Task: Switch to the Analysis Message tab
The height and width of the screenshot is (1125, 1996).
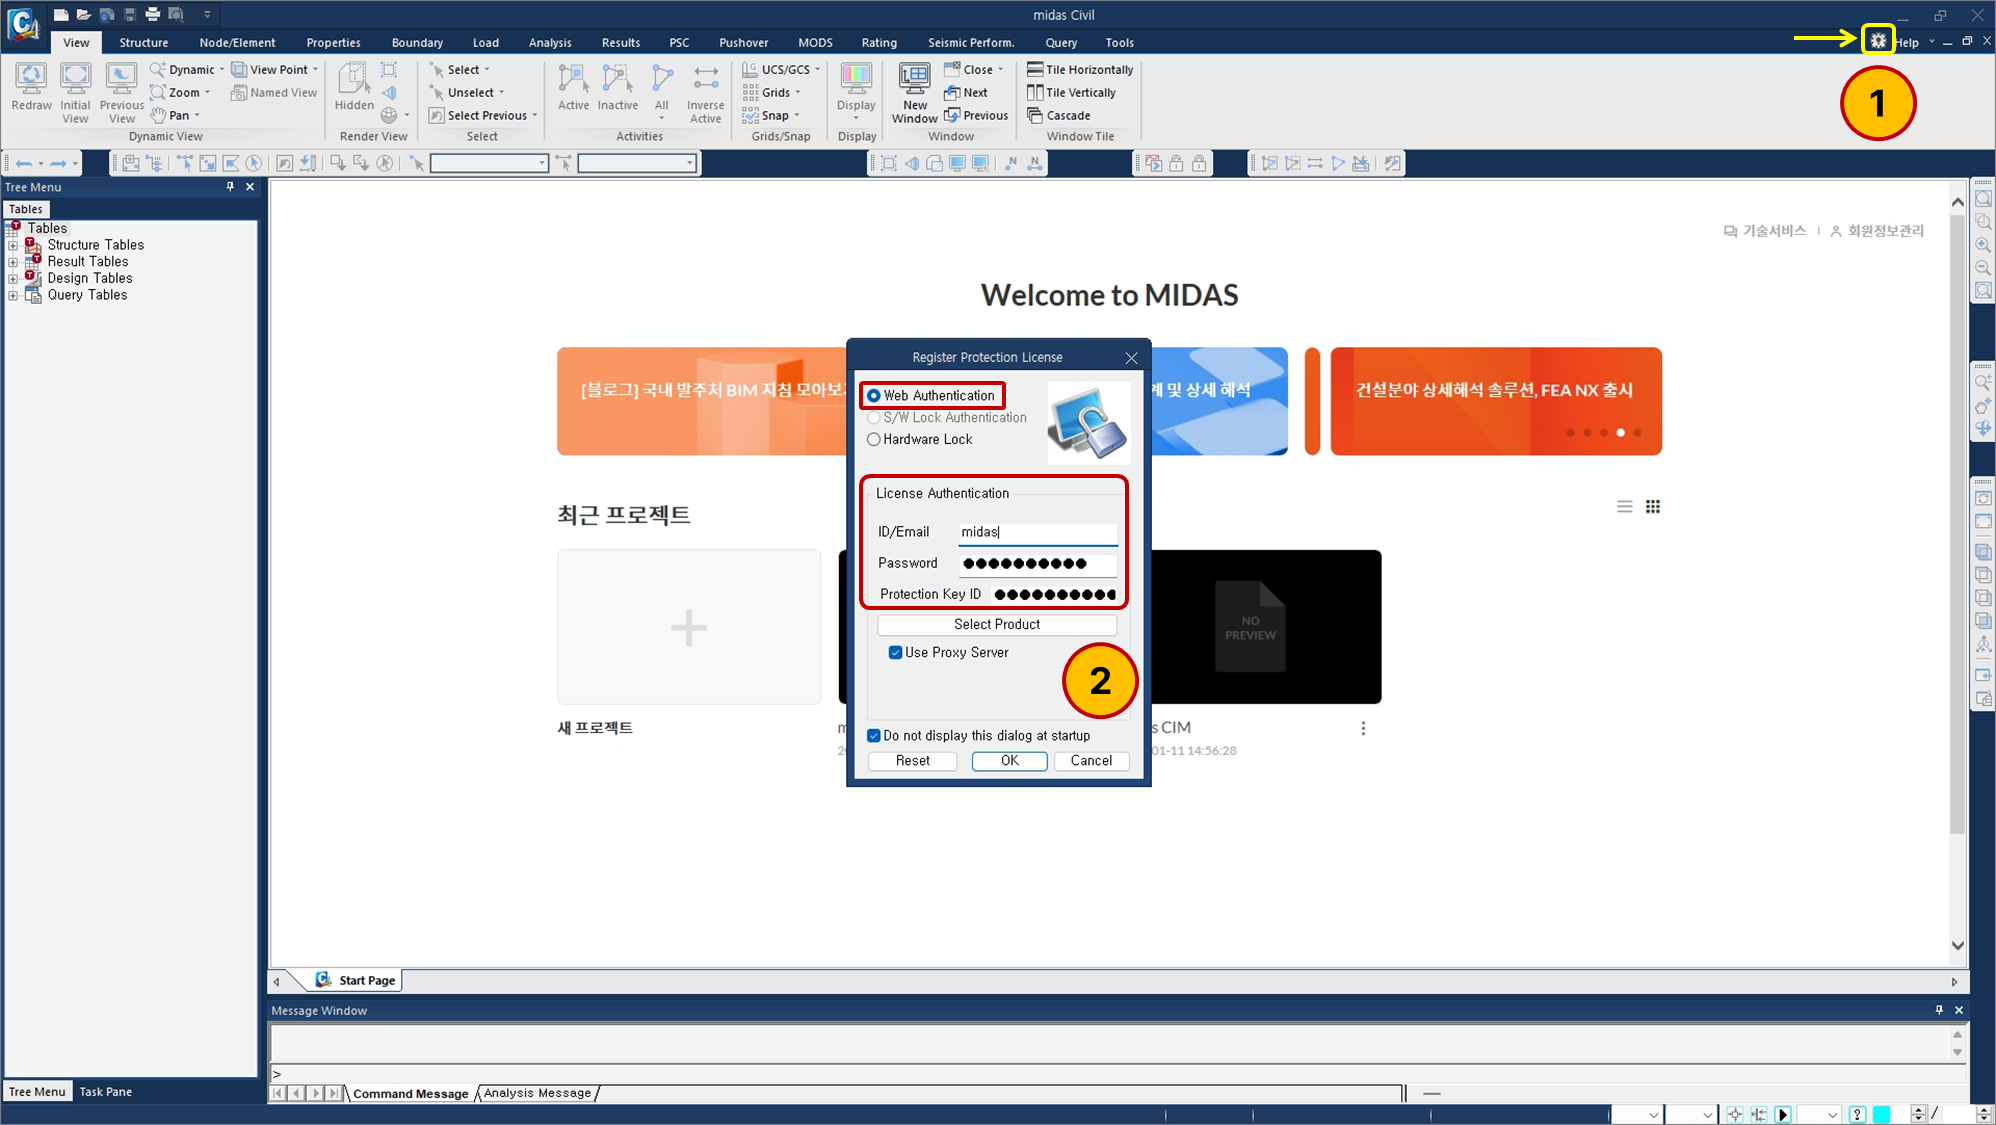Action: 538,1093
